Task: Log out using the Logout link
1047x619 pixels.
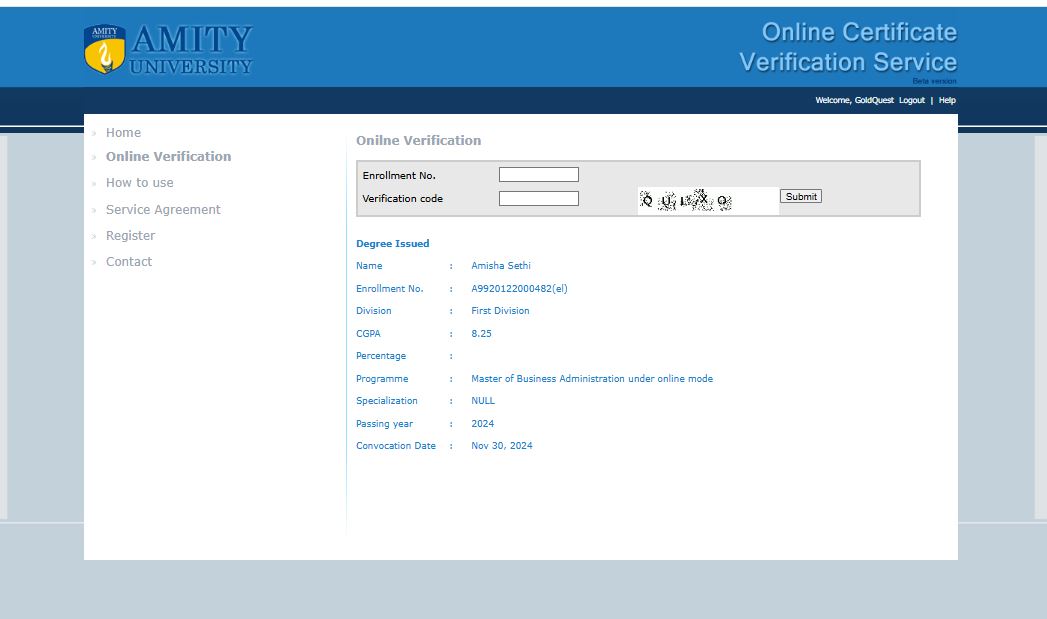Action: [911, 101]
